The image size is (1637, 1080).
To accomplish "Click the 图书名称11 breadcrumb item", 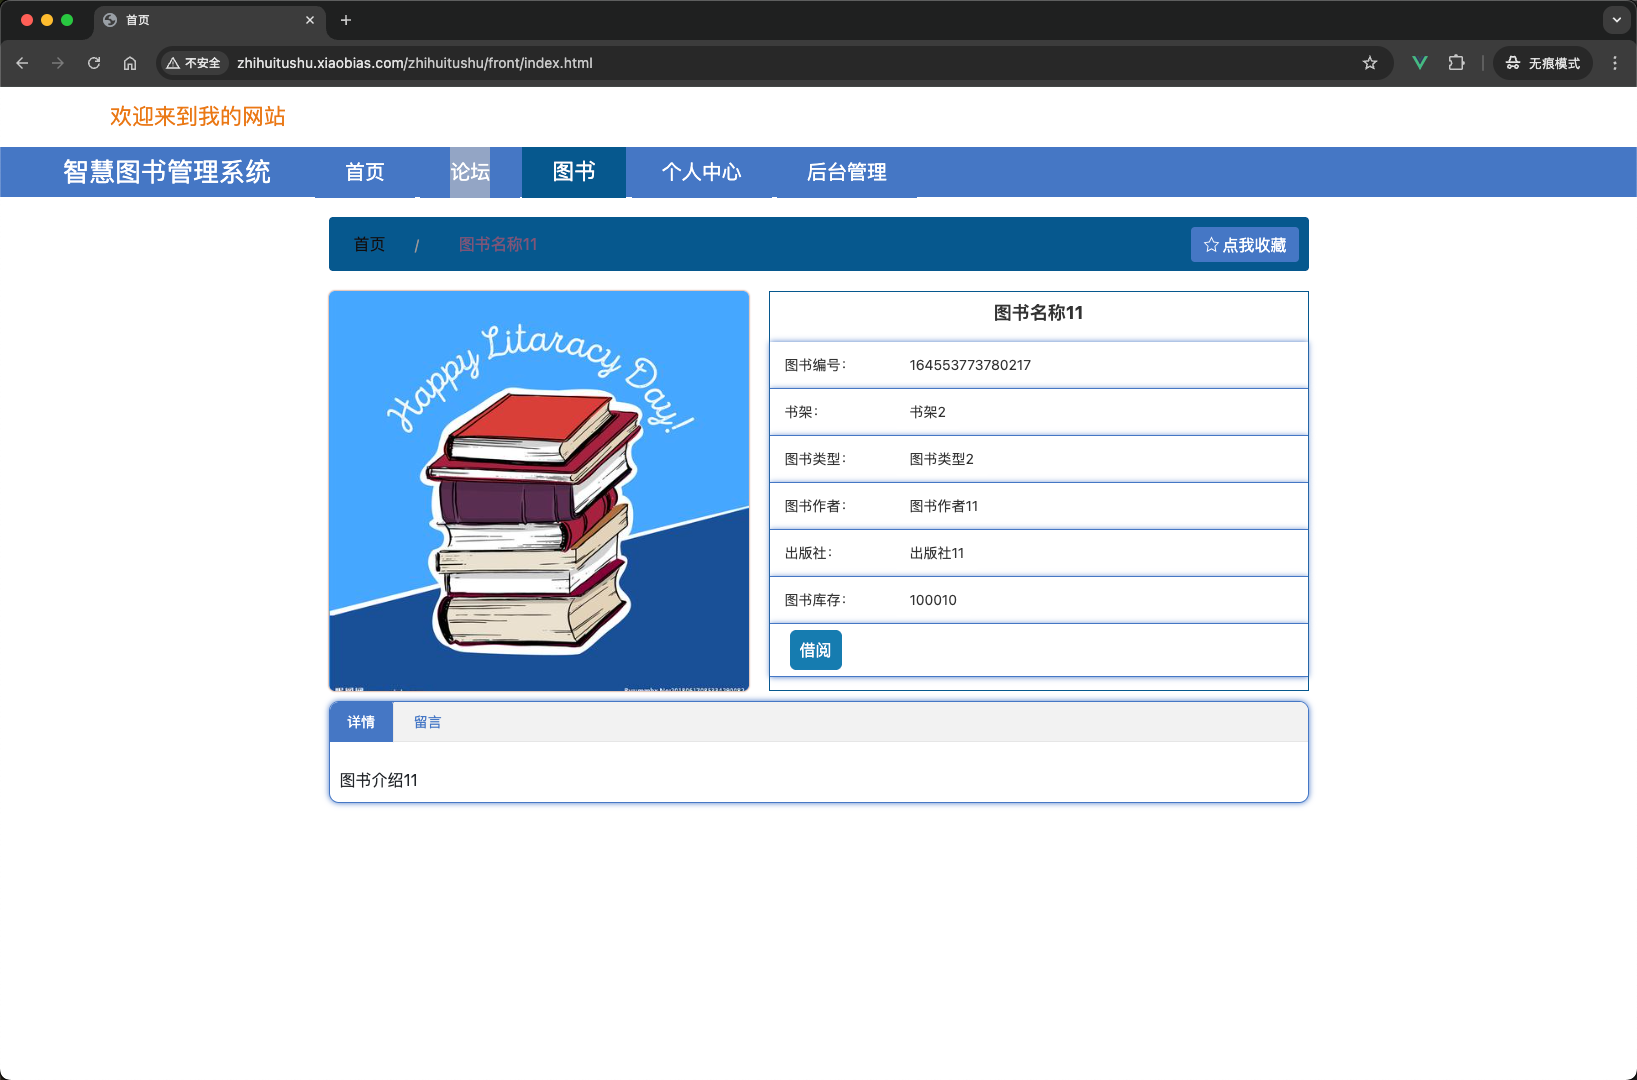I will click(498, 244).
